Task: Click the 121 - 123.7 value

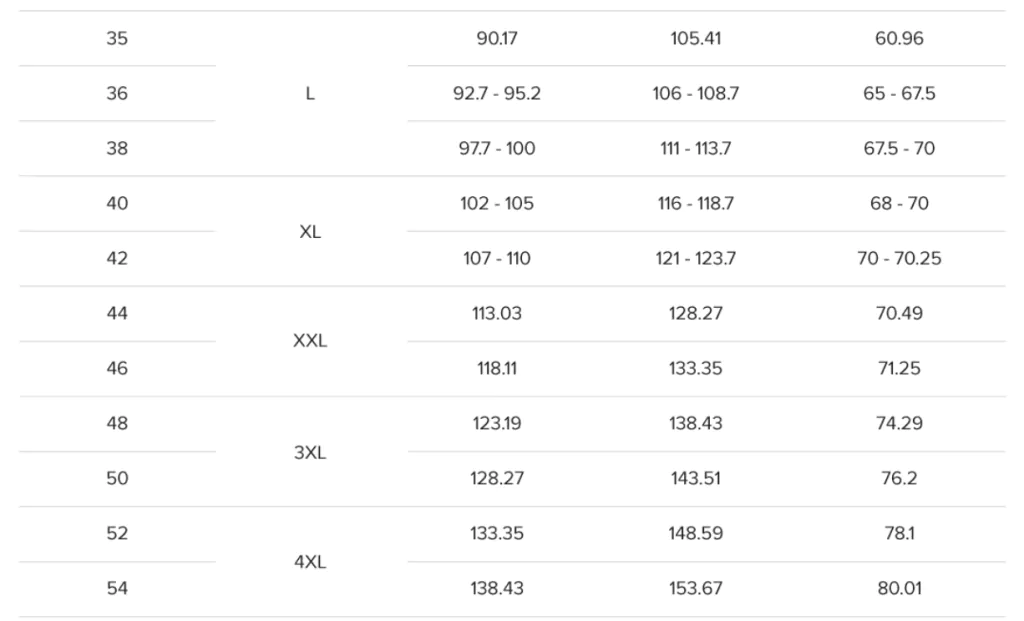Action: [x=696, y=259]
